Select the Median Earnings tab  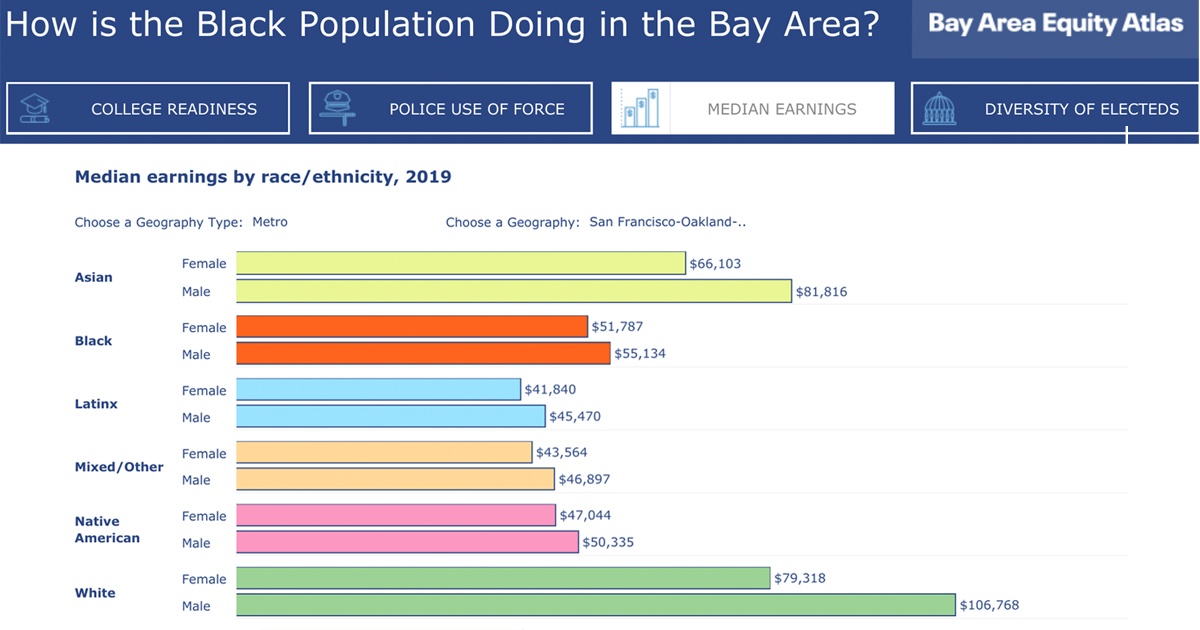781,109
